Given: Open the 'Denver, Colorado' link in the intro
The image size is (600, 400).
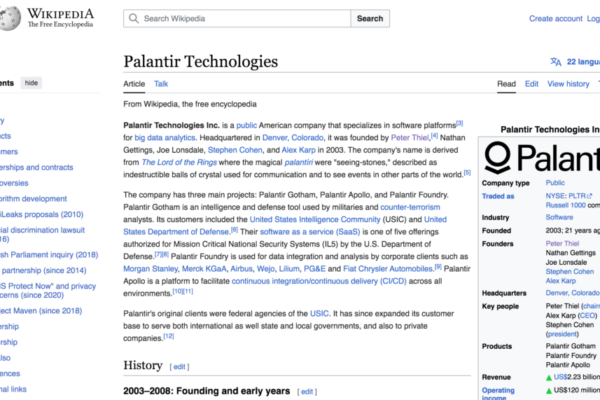Looking at the screenshot, I should (x=293, y=138).
